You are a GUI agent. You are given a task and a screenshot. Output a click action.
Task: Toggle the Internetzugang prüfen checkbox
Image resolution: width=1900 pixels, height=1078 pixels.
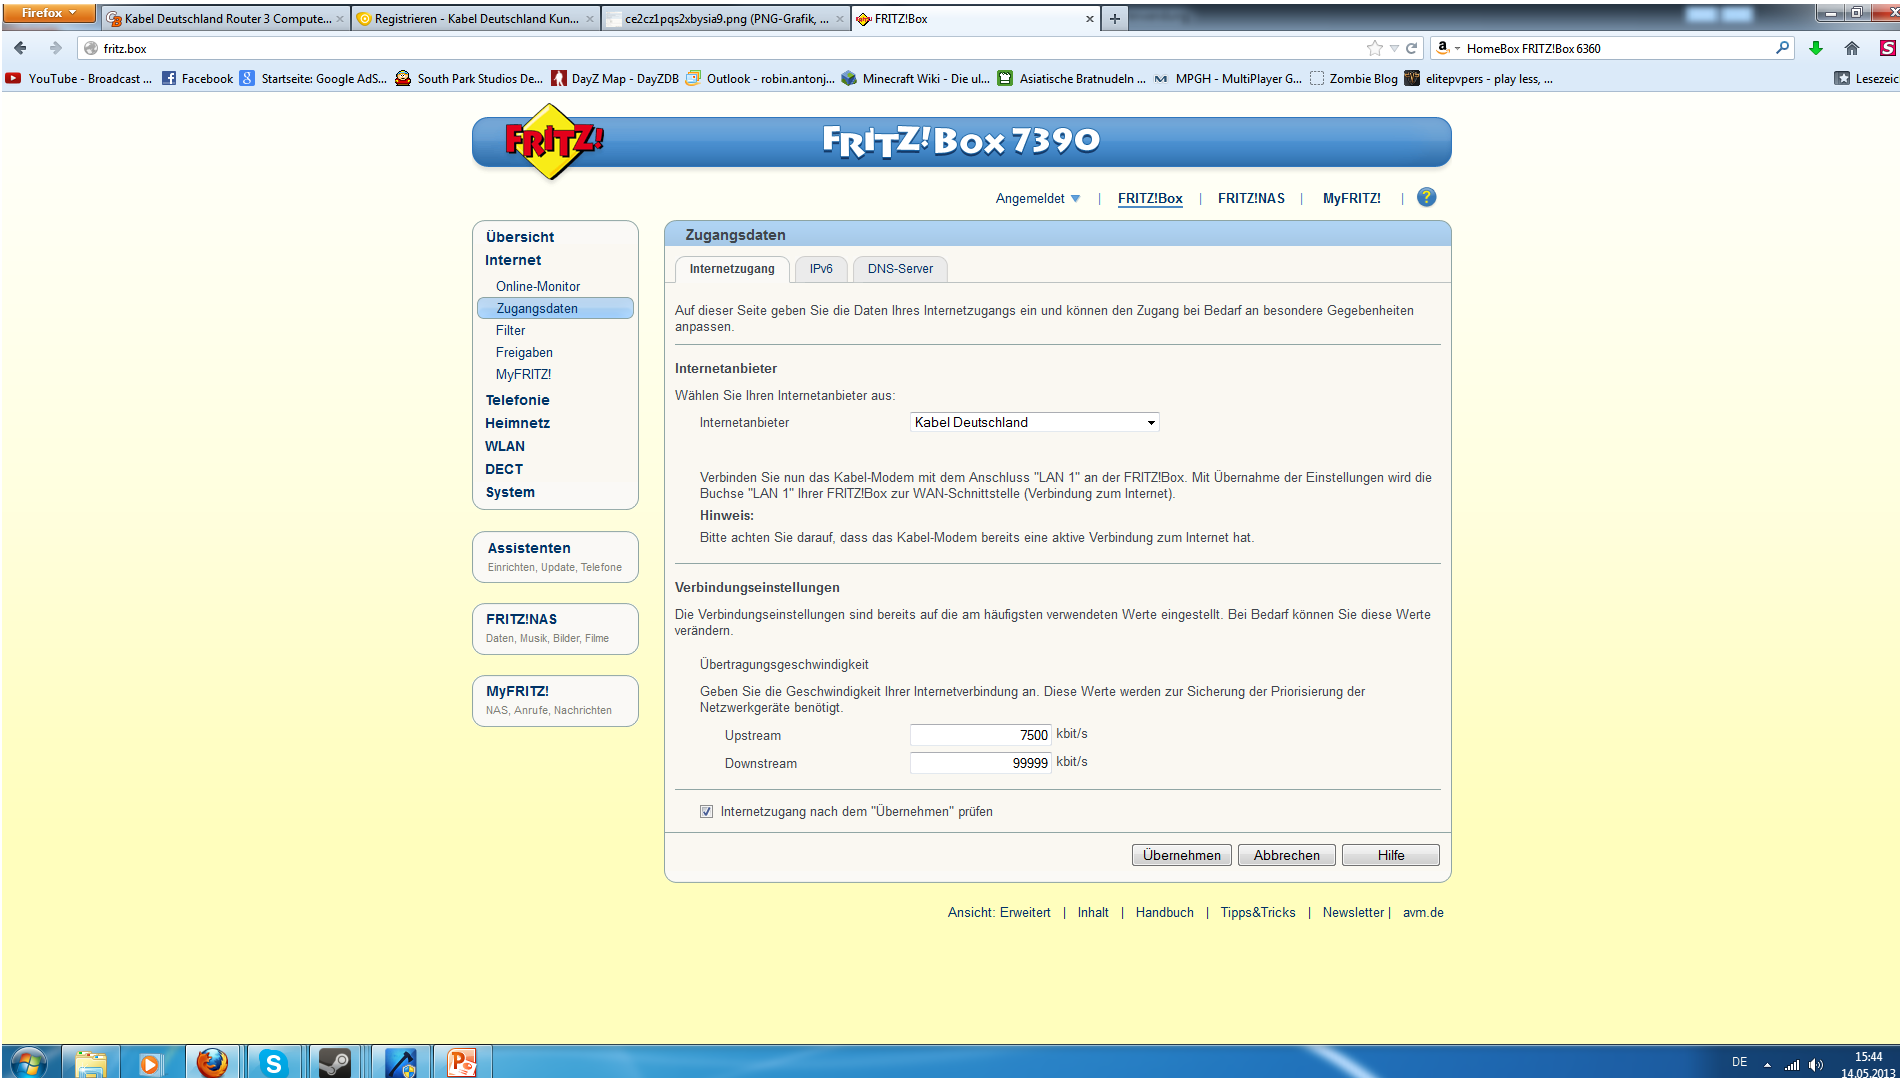click(707, 812)
